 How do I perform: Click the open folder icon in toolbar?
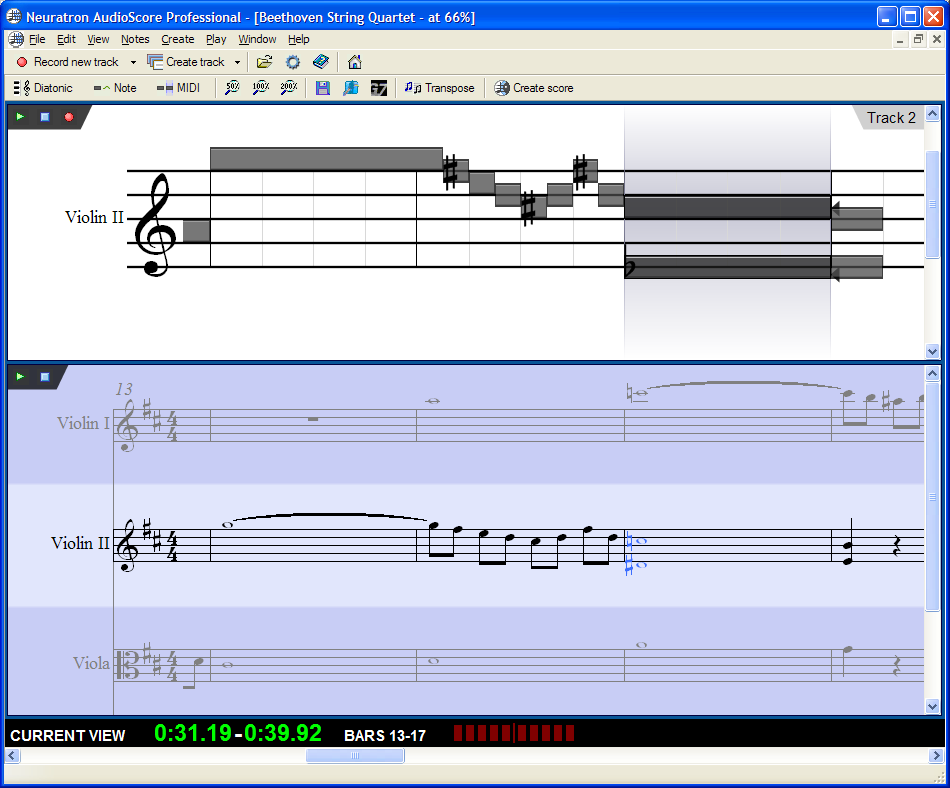pyautogui.click(x=264, y=62)
